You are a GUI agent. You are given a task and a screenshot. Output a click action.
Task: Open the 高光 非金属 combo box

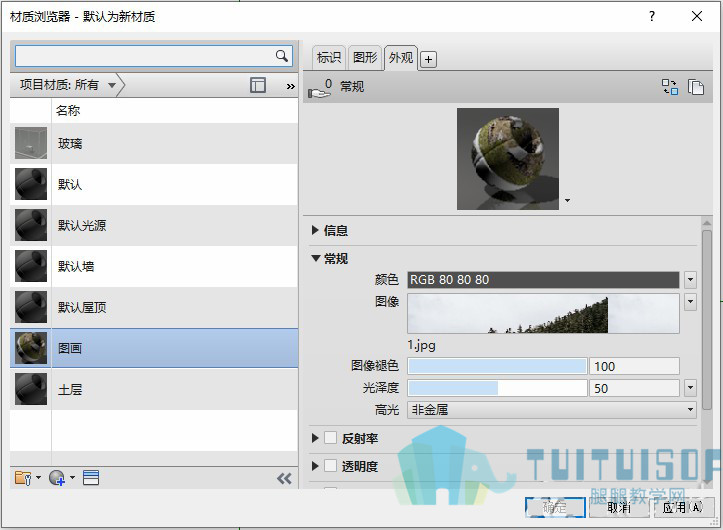[551, 410]
